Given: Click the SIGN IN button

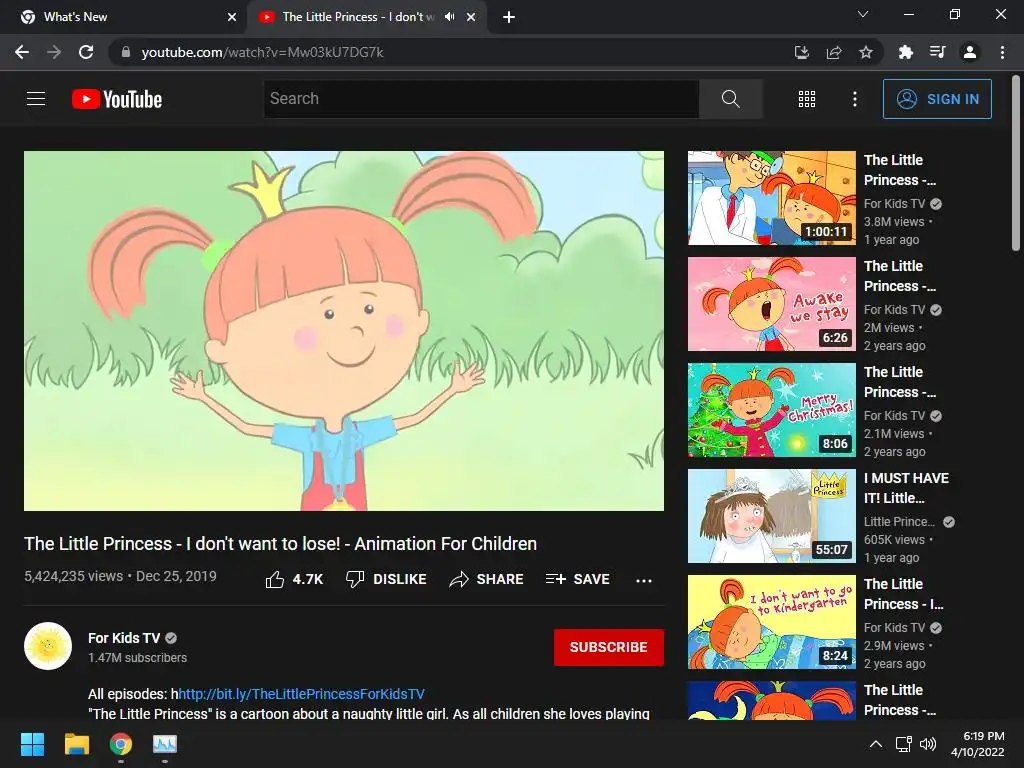Looking at the screenshot, I should [937, 99].
